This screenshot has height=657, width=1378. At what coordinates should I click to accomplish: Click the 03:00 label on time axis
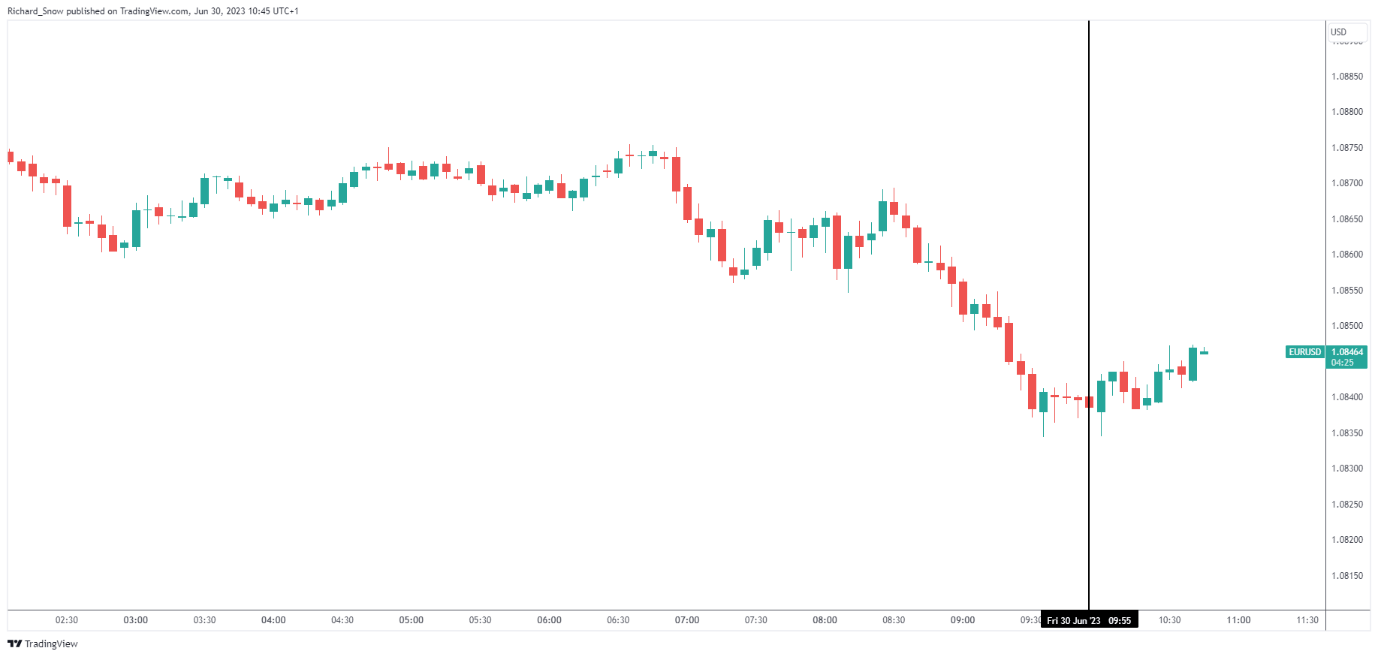click(x=136, y=620)
